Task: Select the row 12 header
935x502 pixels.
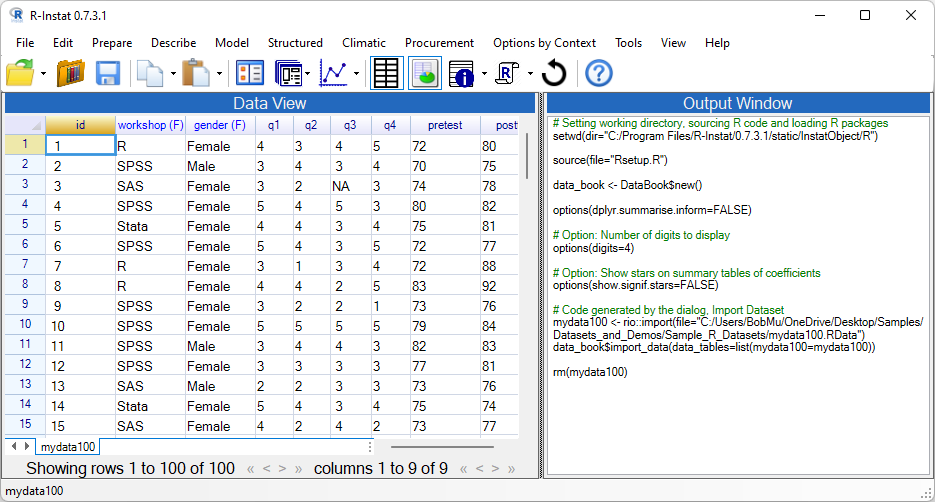Action: pyautogui.click(x=25, y=364)
